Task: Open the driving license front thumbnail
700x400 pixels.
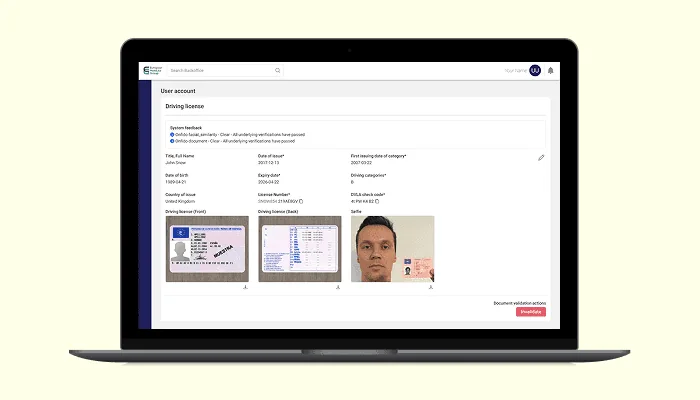Action: click(207, 249)
